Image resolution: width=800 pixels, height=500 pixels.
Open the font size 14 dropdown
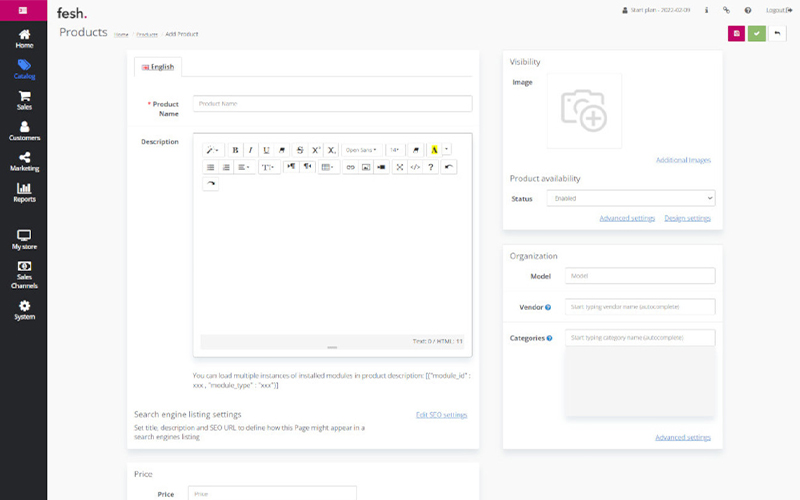(394, 150)
